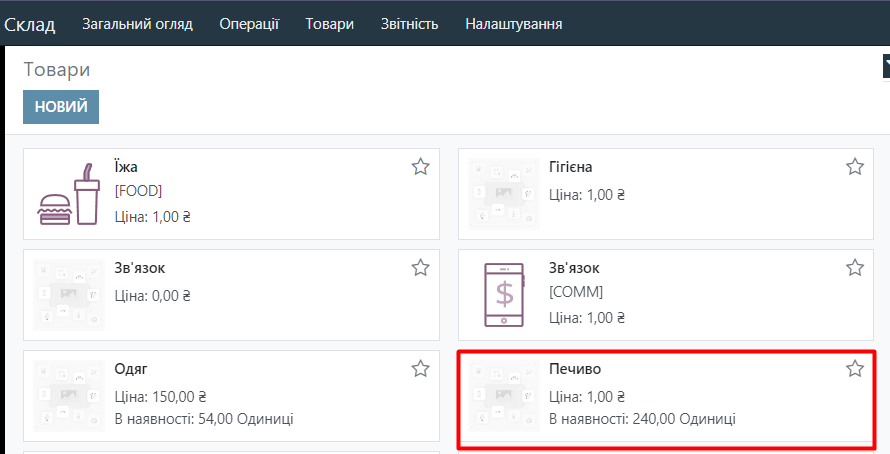890x454 pixels.
Task: Toggle favorite star on Гігієна card
Action: (854, 167)
